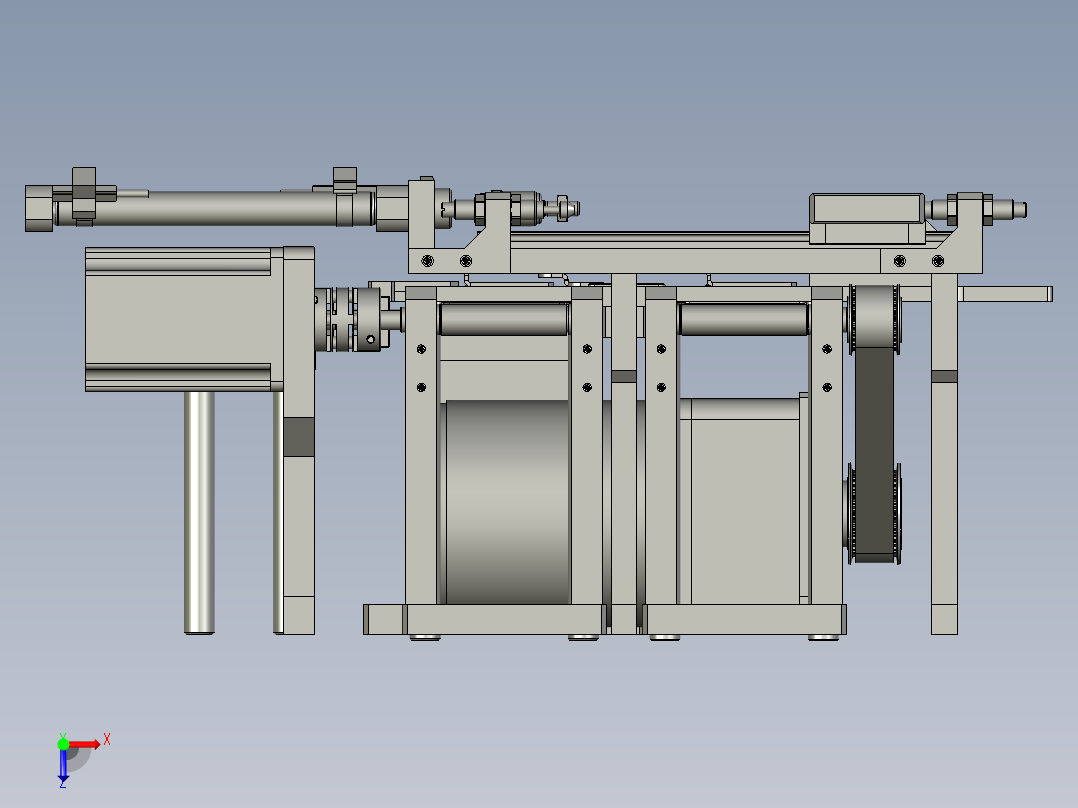This screenshot has width=1078, height=808.
Task: Select the shaft coupling next to the motor
Action: click(351, 319)
